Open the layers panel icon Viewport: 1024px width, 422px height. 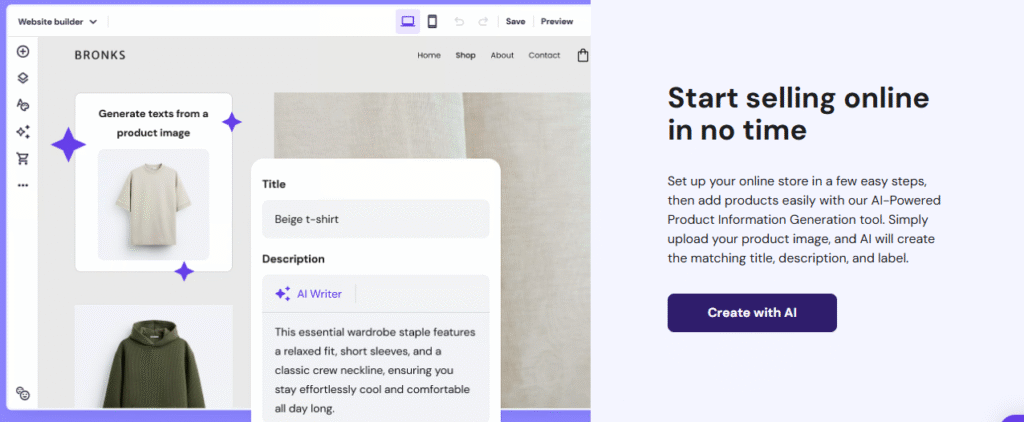point(23,78)
